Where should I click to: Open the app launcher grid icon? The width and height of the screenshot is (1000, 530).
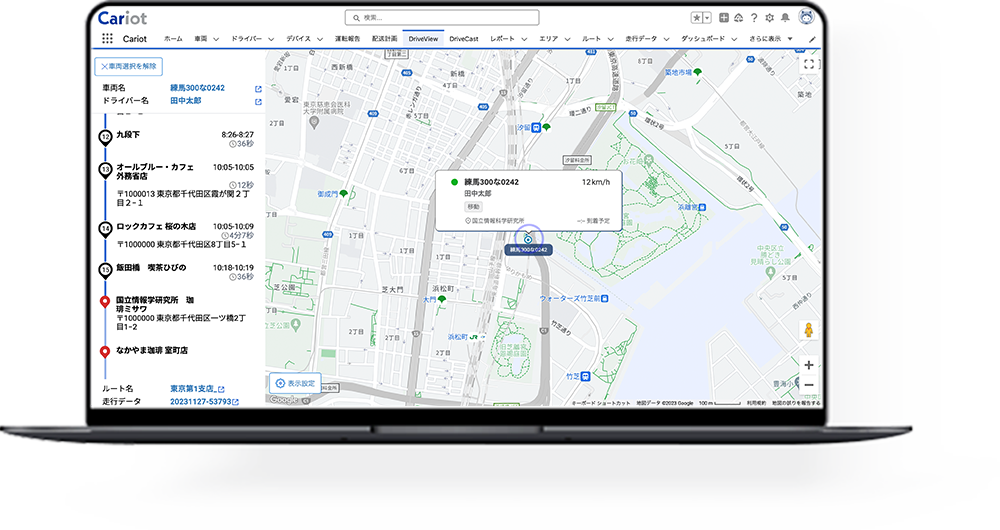[x=107, y=39]
